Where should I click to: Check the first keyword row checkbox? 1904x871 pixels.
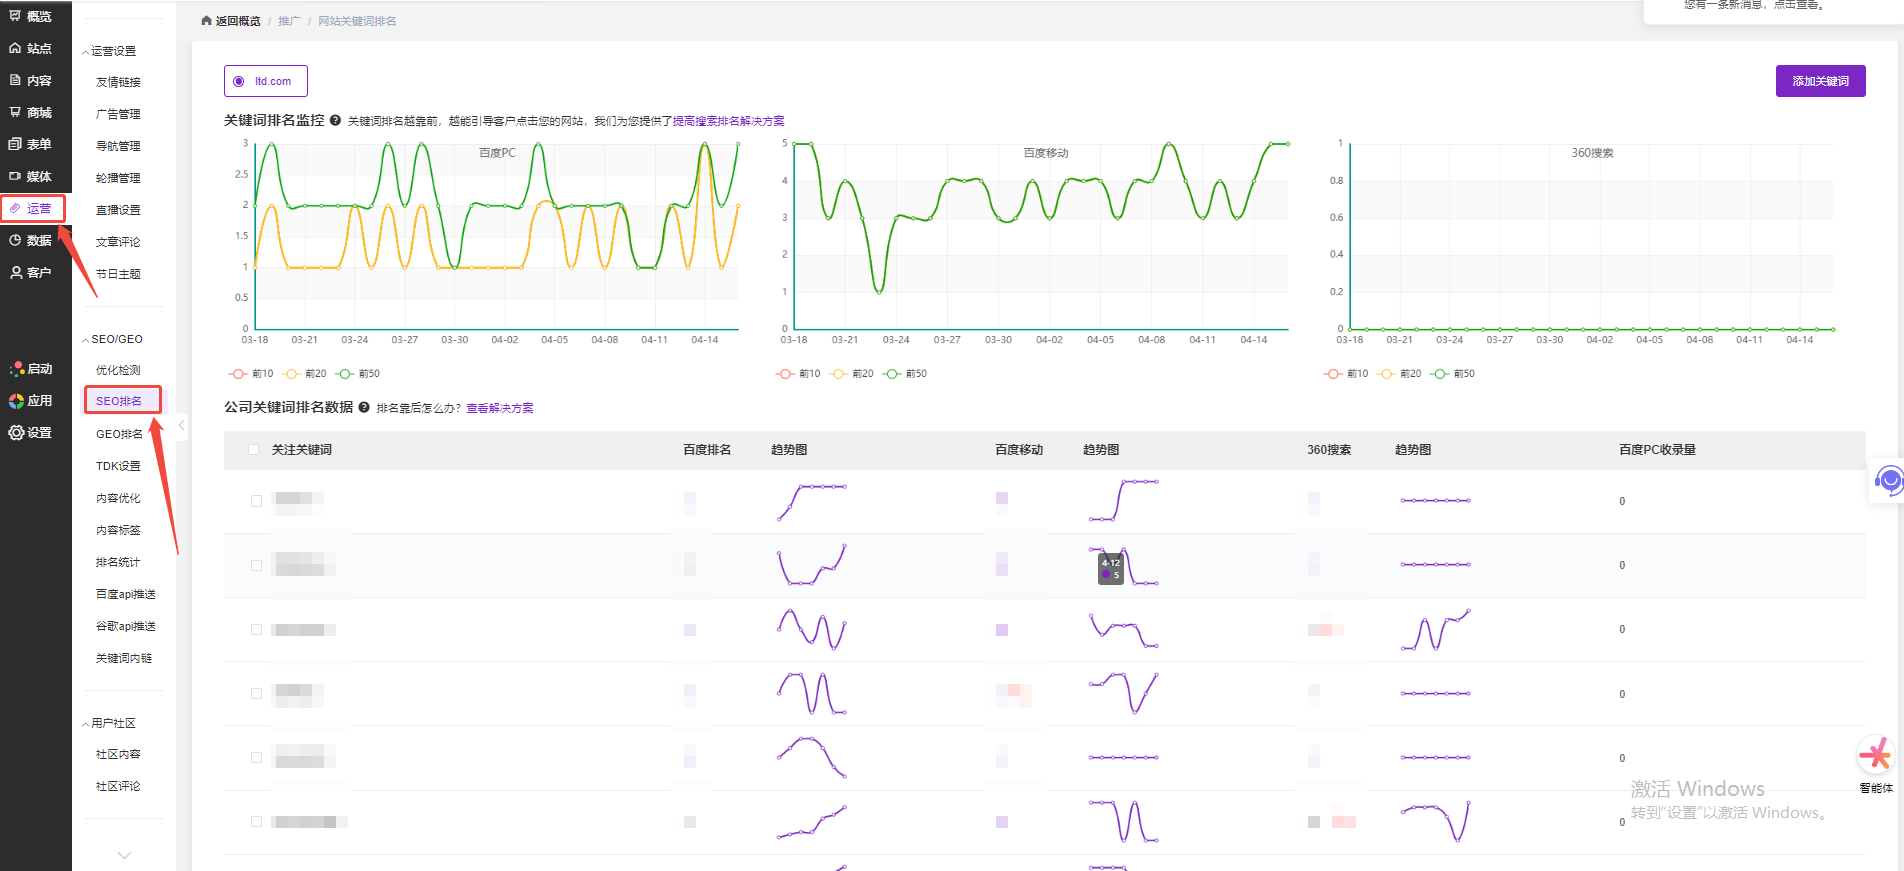[x=256, y=501]
